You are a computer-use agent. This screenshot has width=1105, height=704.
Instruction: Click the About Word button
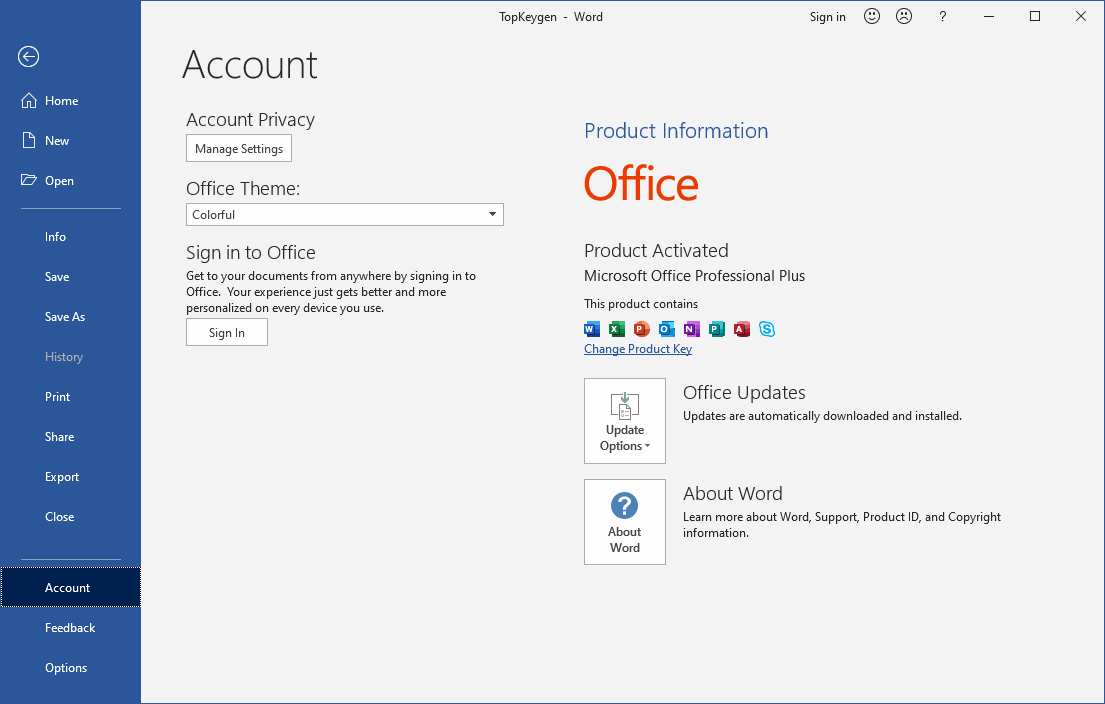click(624, 522)
